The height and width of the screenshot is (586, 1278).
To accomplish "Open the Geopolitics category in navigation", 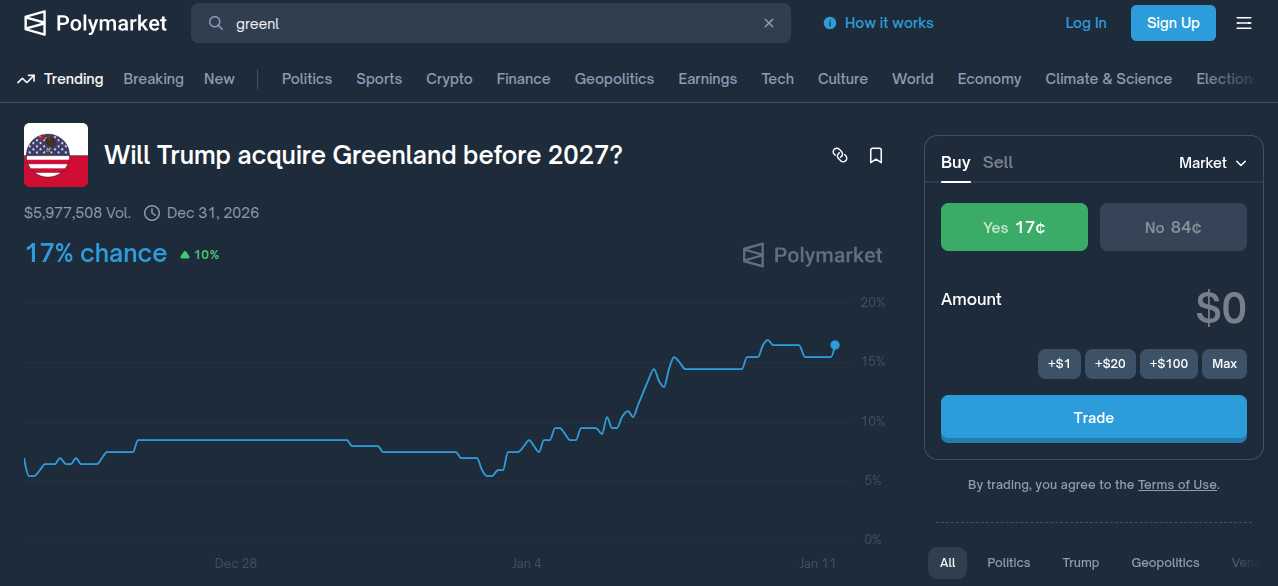I will (614, 79).
